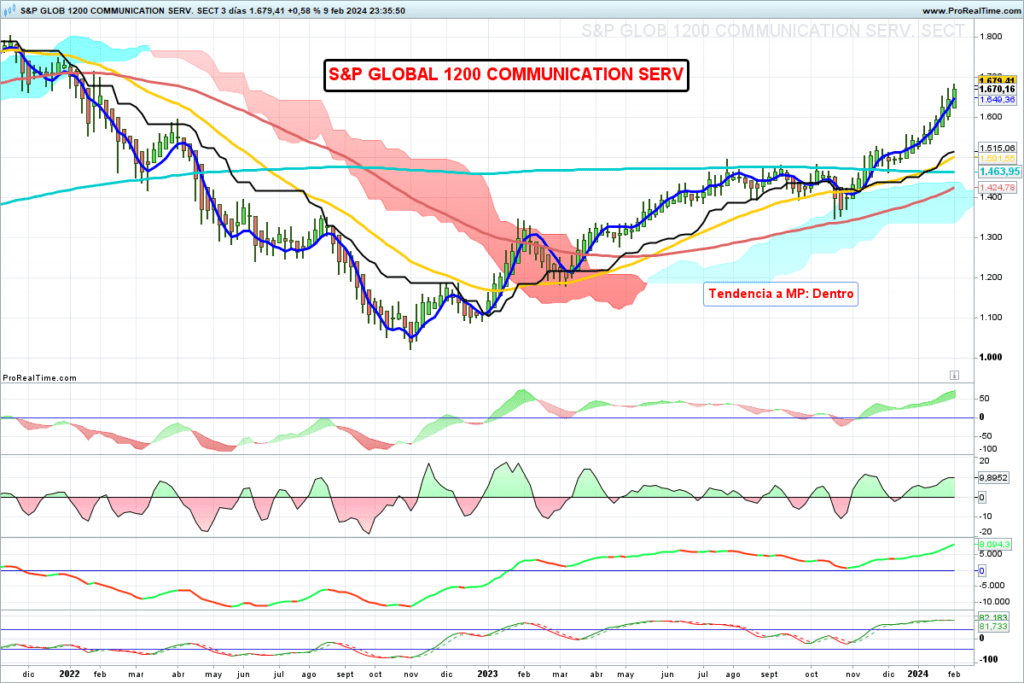The height and width of the screenshot is (683, 1024).
Task: Click the small info icon above the indicators
Action: (x=954, y=375)
